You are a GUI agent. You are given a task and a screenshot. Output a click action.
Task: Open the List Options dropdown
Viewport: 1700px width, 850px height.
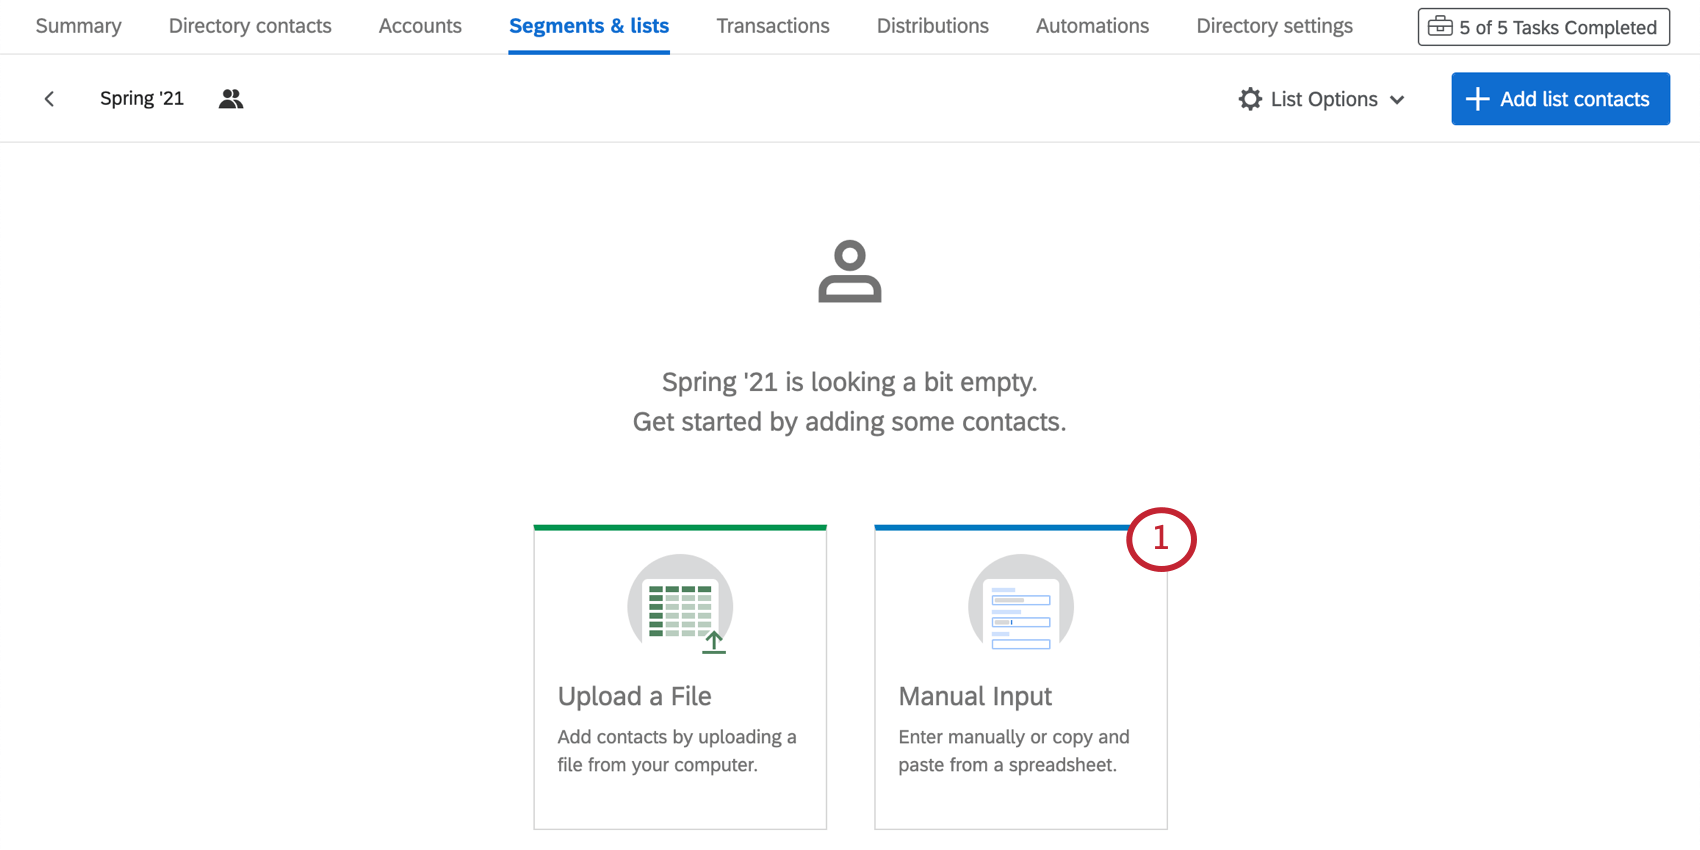click(x=1322, y=98)
